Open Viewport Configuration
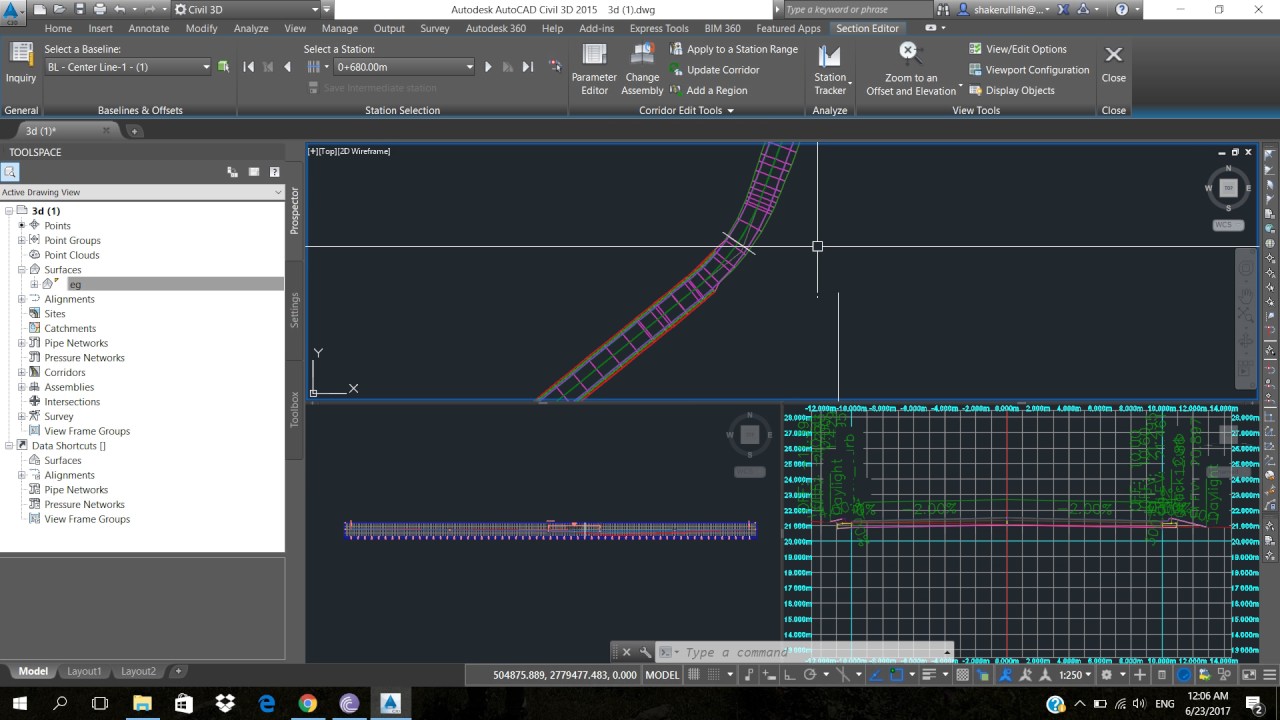 coord(1029,70)
